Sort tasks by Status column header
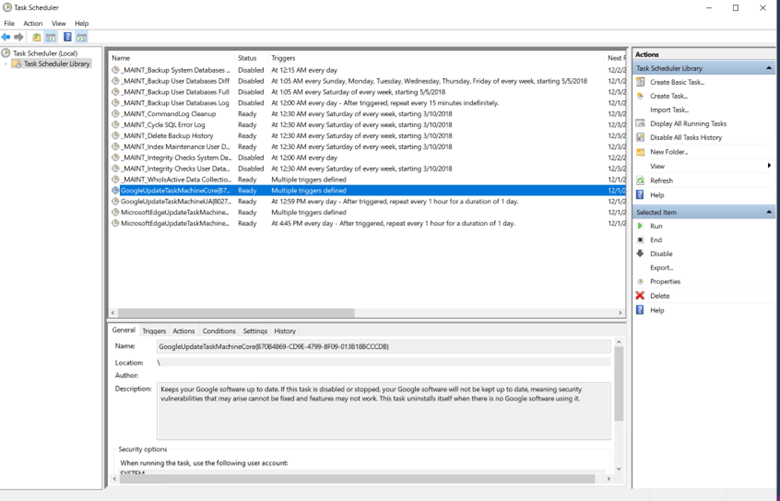Screen dimensions: 780x501 251,58
